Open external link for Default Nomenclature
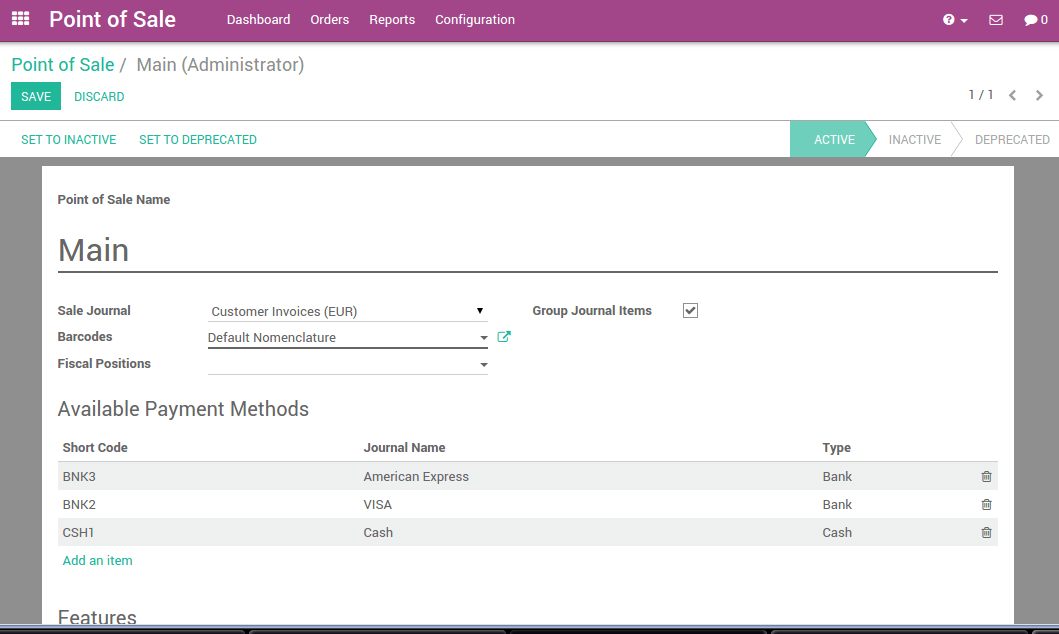This screenshot has height=634, width=1059. [x=504, y=337]
